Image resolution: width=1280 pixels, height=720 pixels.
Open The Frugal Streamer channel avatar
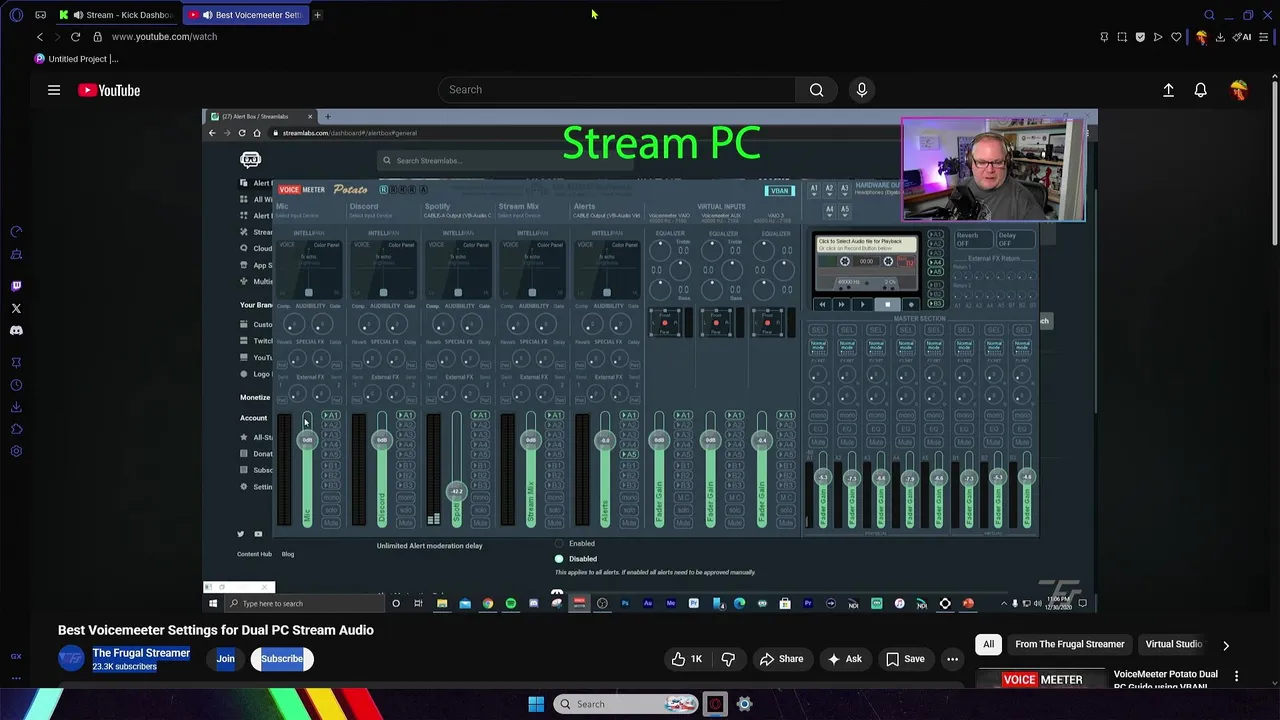click(71, 659)
